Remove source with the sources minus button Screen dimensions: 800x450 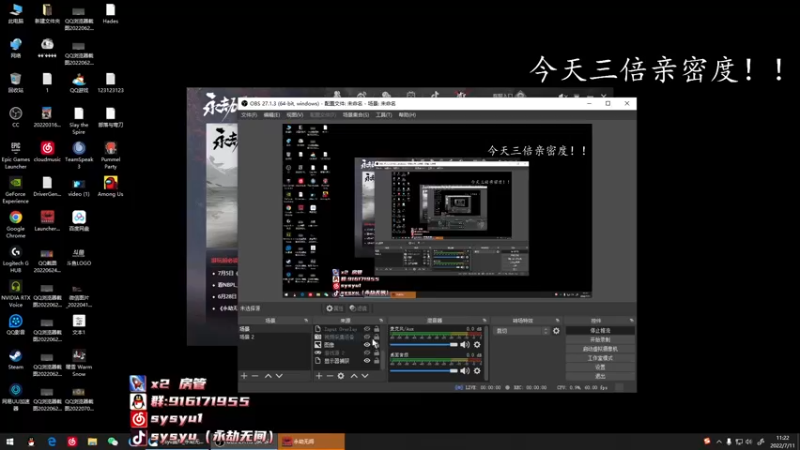[x=330, y=376]
